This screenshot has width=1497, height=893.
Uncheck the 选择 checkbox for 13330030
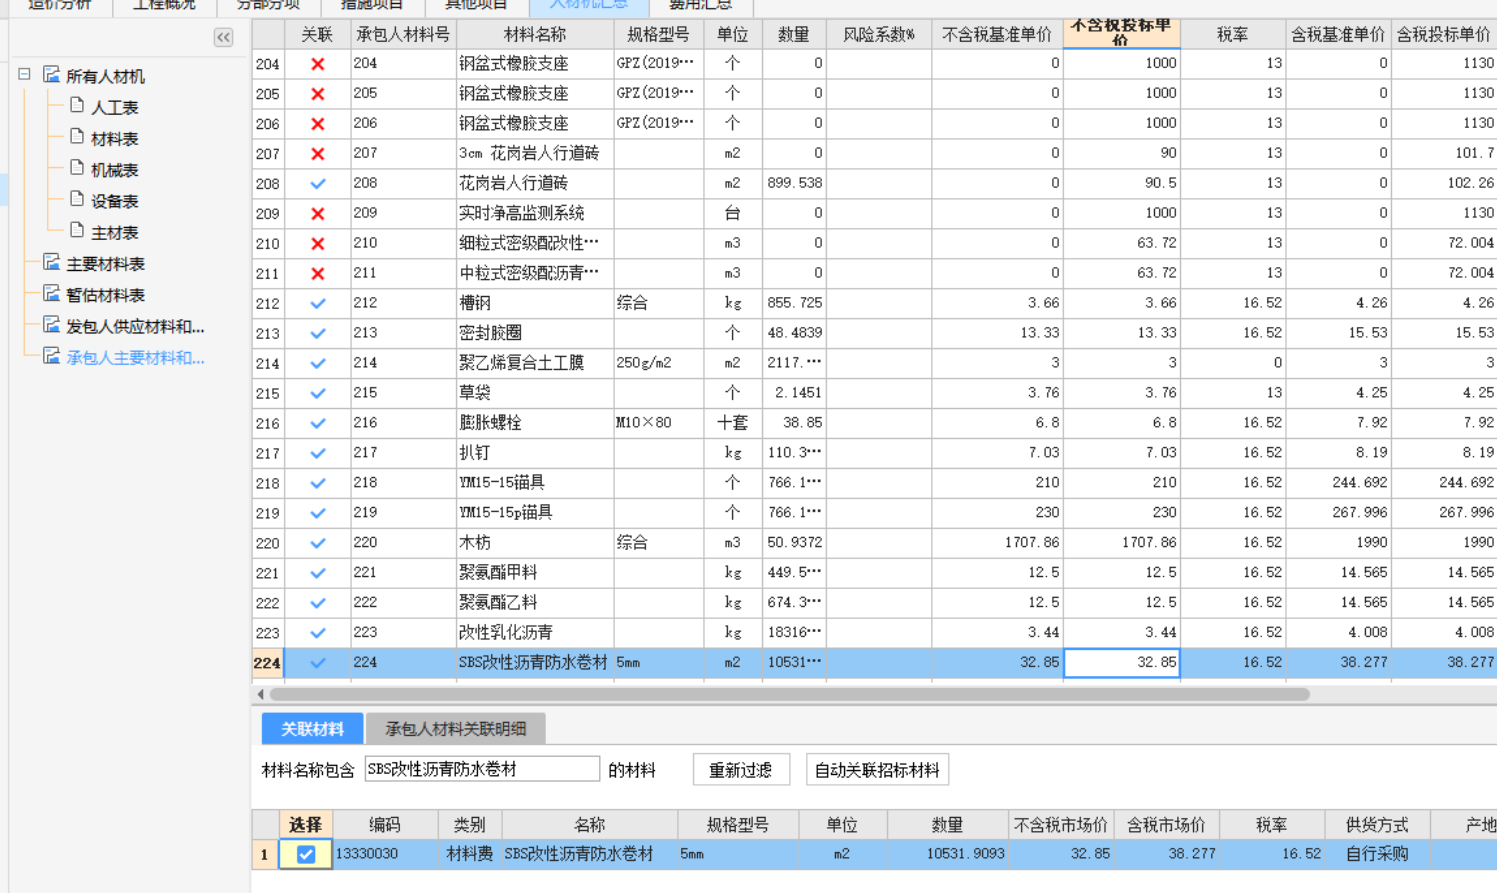coord(306,854)
